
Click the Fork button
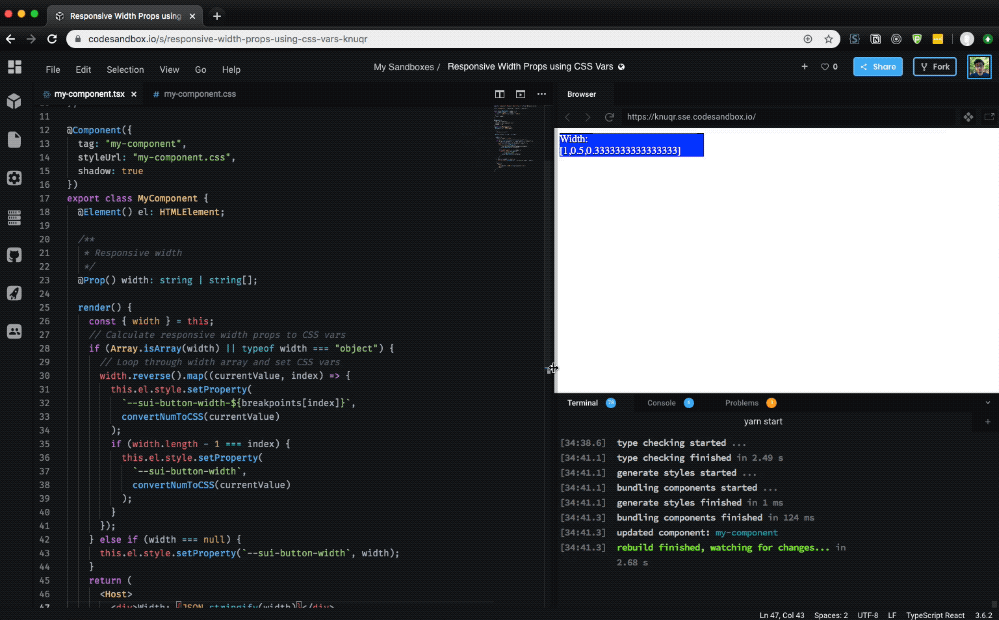pos(934,67)
